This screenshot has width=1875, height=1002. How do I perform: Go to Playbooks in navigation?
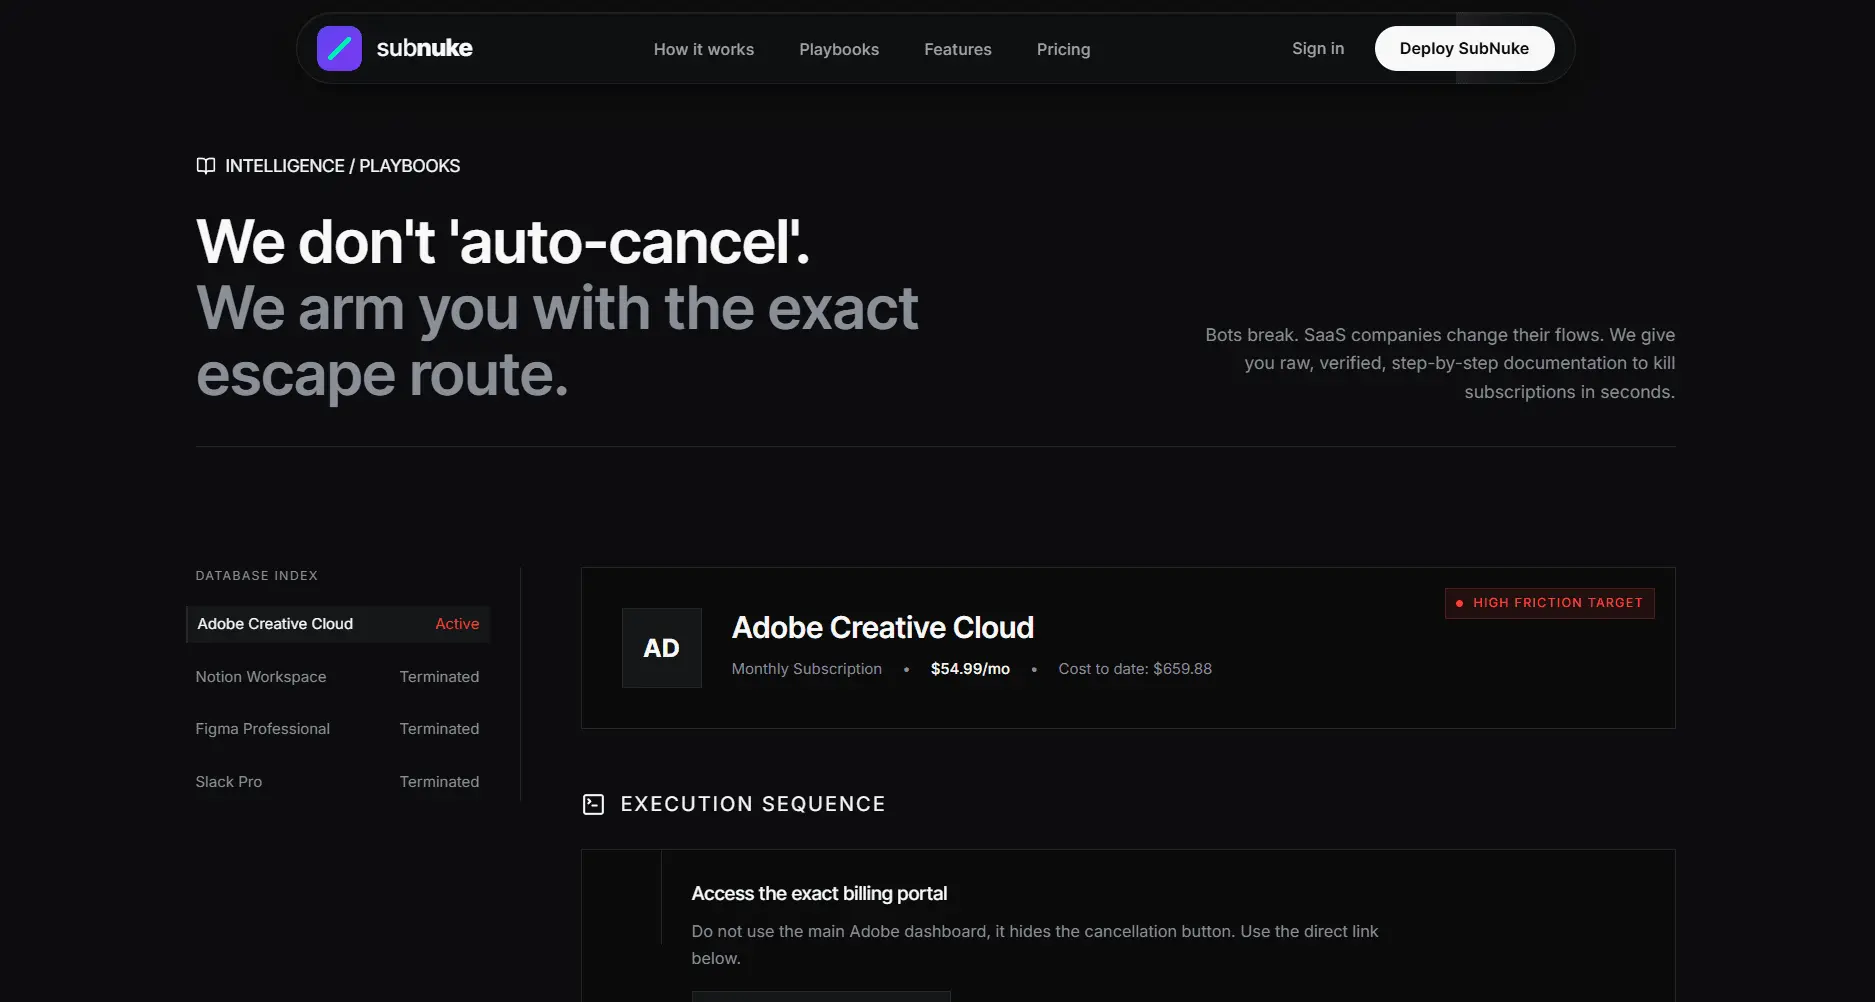coord(839,49)
